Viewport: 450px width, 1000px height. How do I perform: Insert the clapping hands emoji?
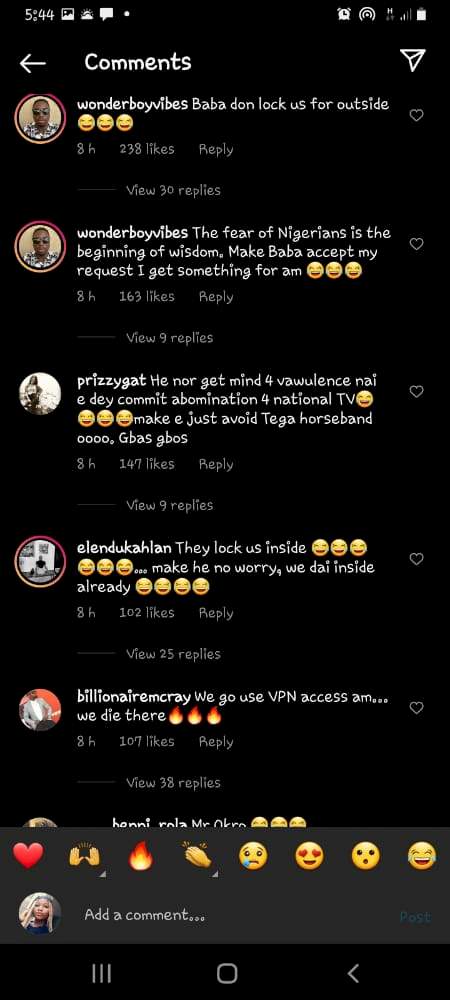coord(197,856)
